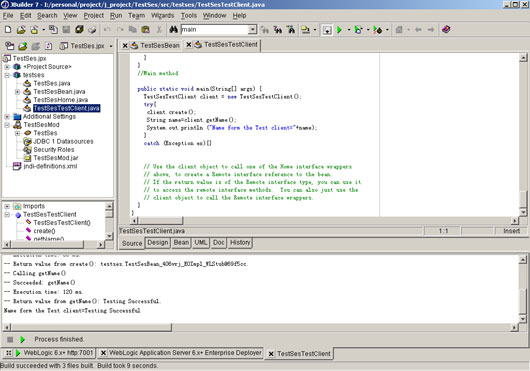Click the Optimize project icon
The width and height of the screenshot is (530, 371).
pyautogui.click(x=378, y=30)
